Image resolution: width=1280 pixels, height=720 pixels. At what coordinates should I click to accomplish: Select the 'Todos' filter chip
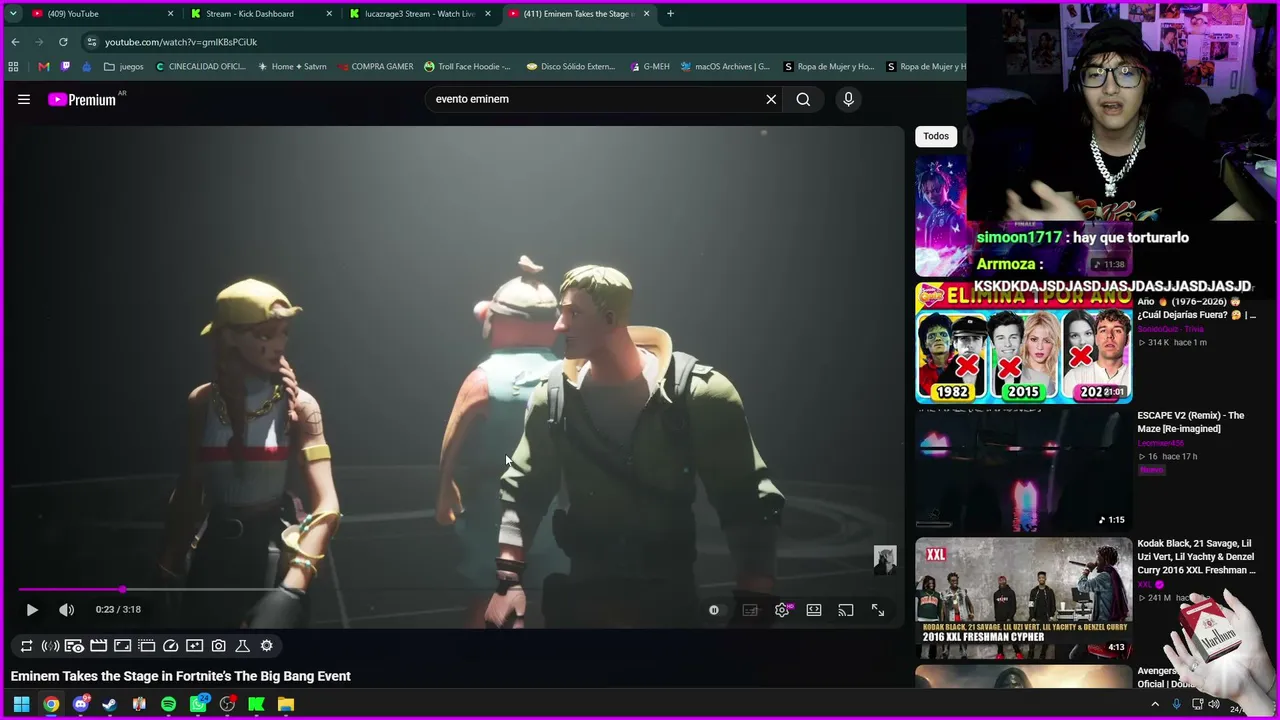coord(936,136)
